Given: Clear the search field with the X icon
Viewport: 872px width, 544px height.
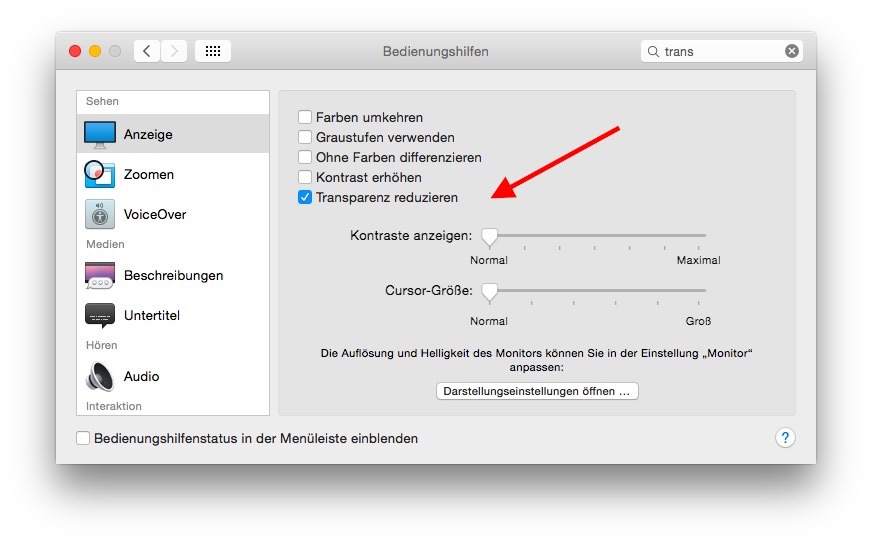Looking at the screenshot, I should pos(792,51).
